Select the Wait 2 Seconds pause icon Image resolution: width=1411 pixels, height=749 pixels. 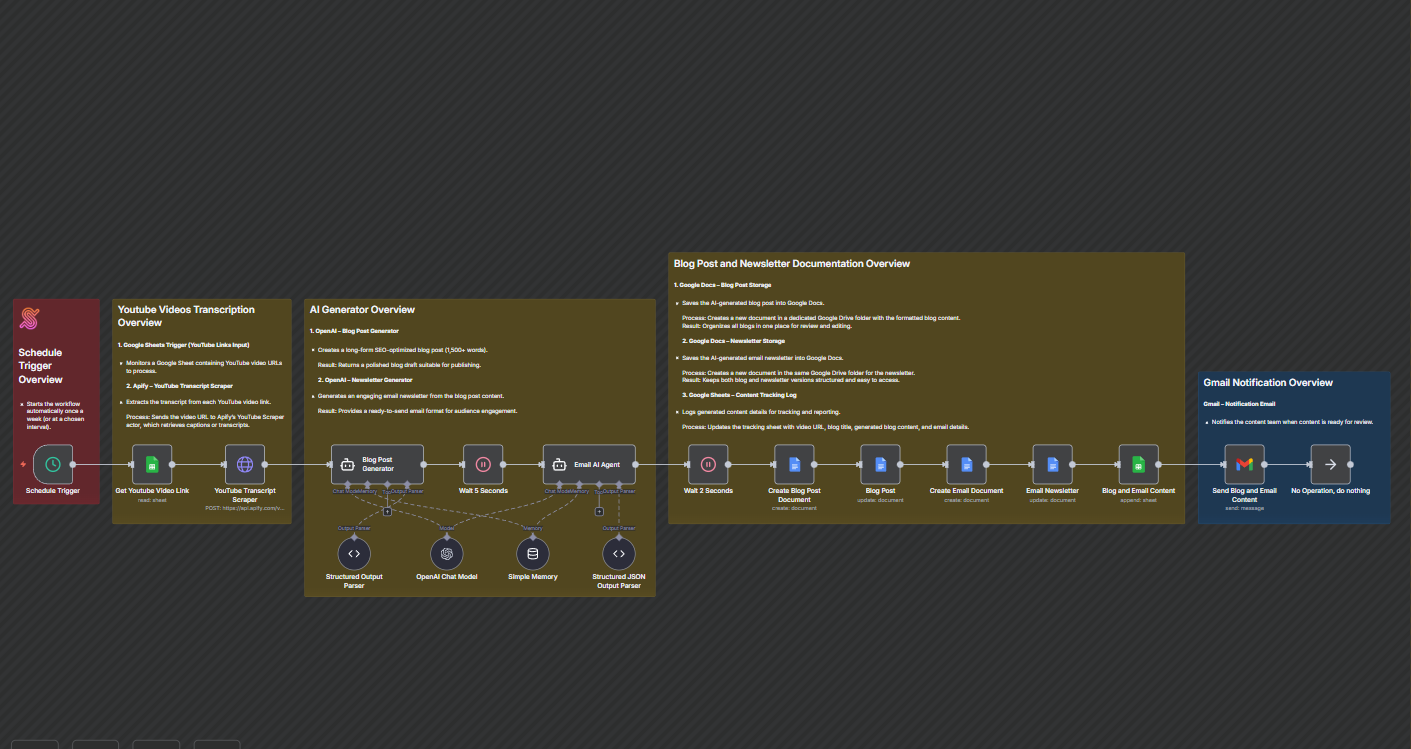click(x=707, y=464)
